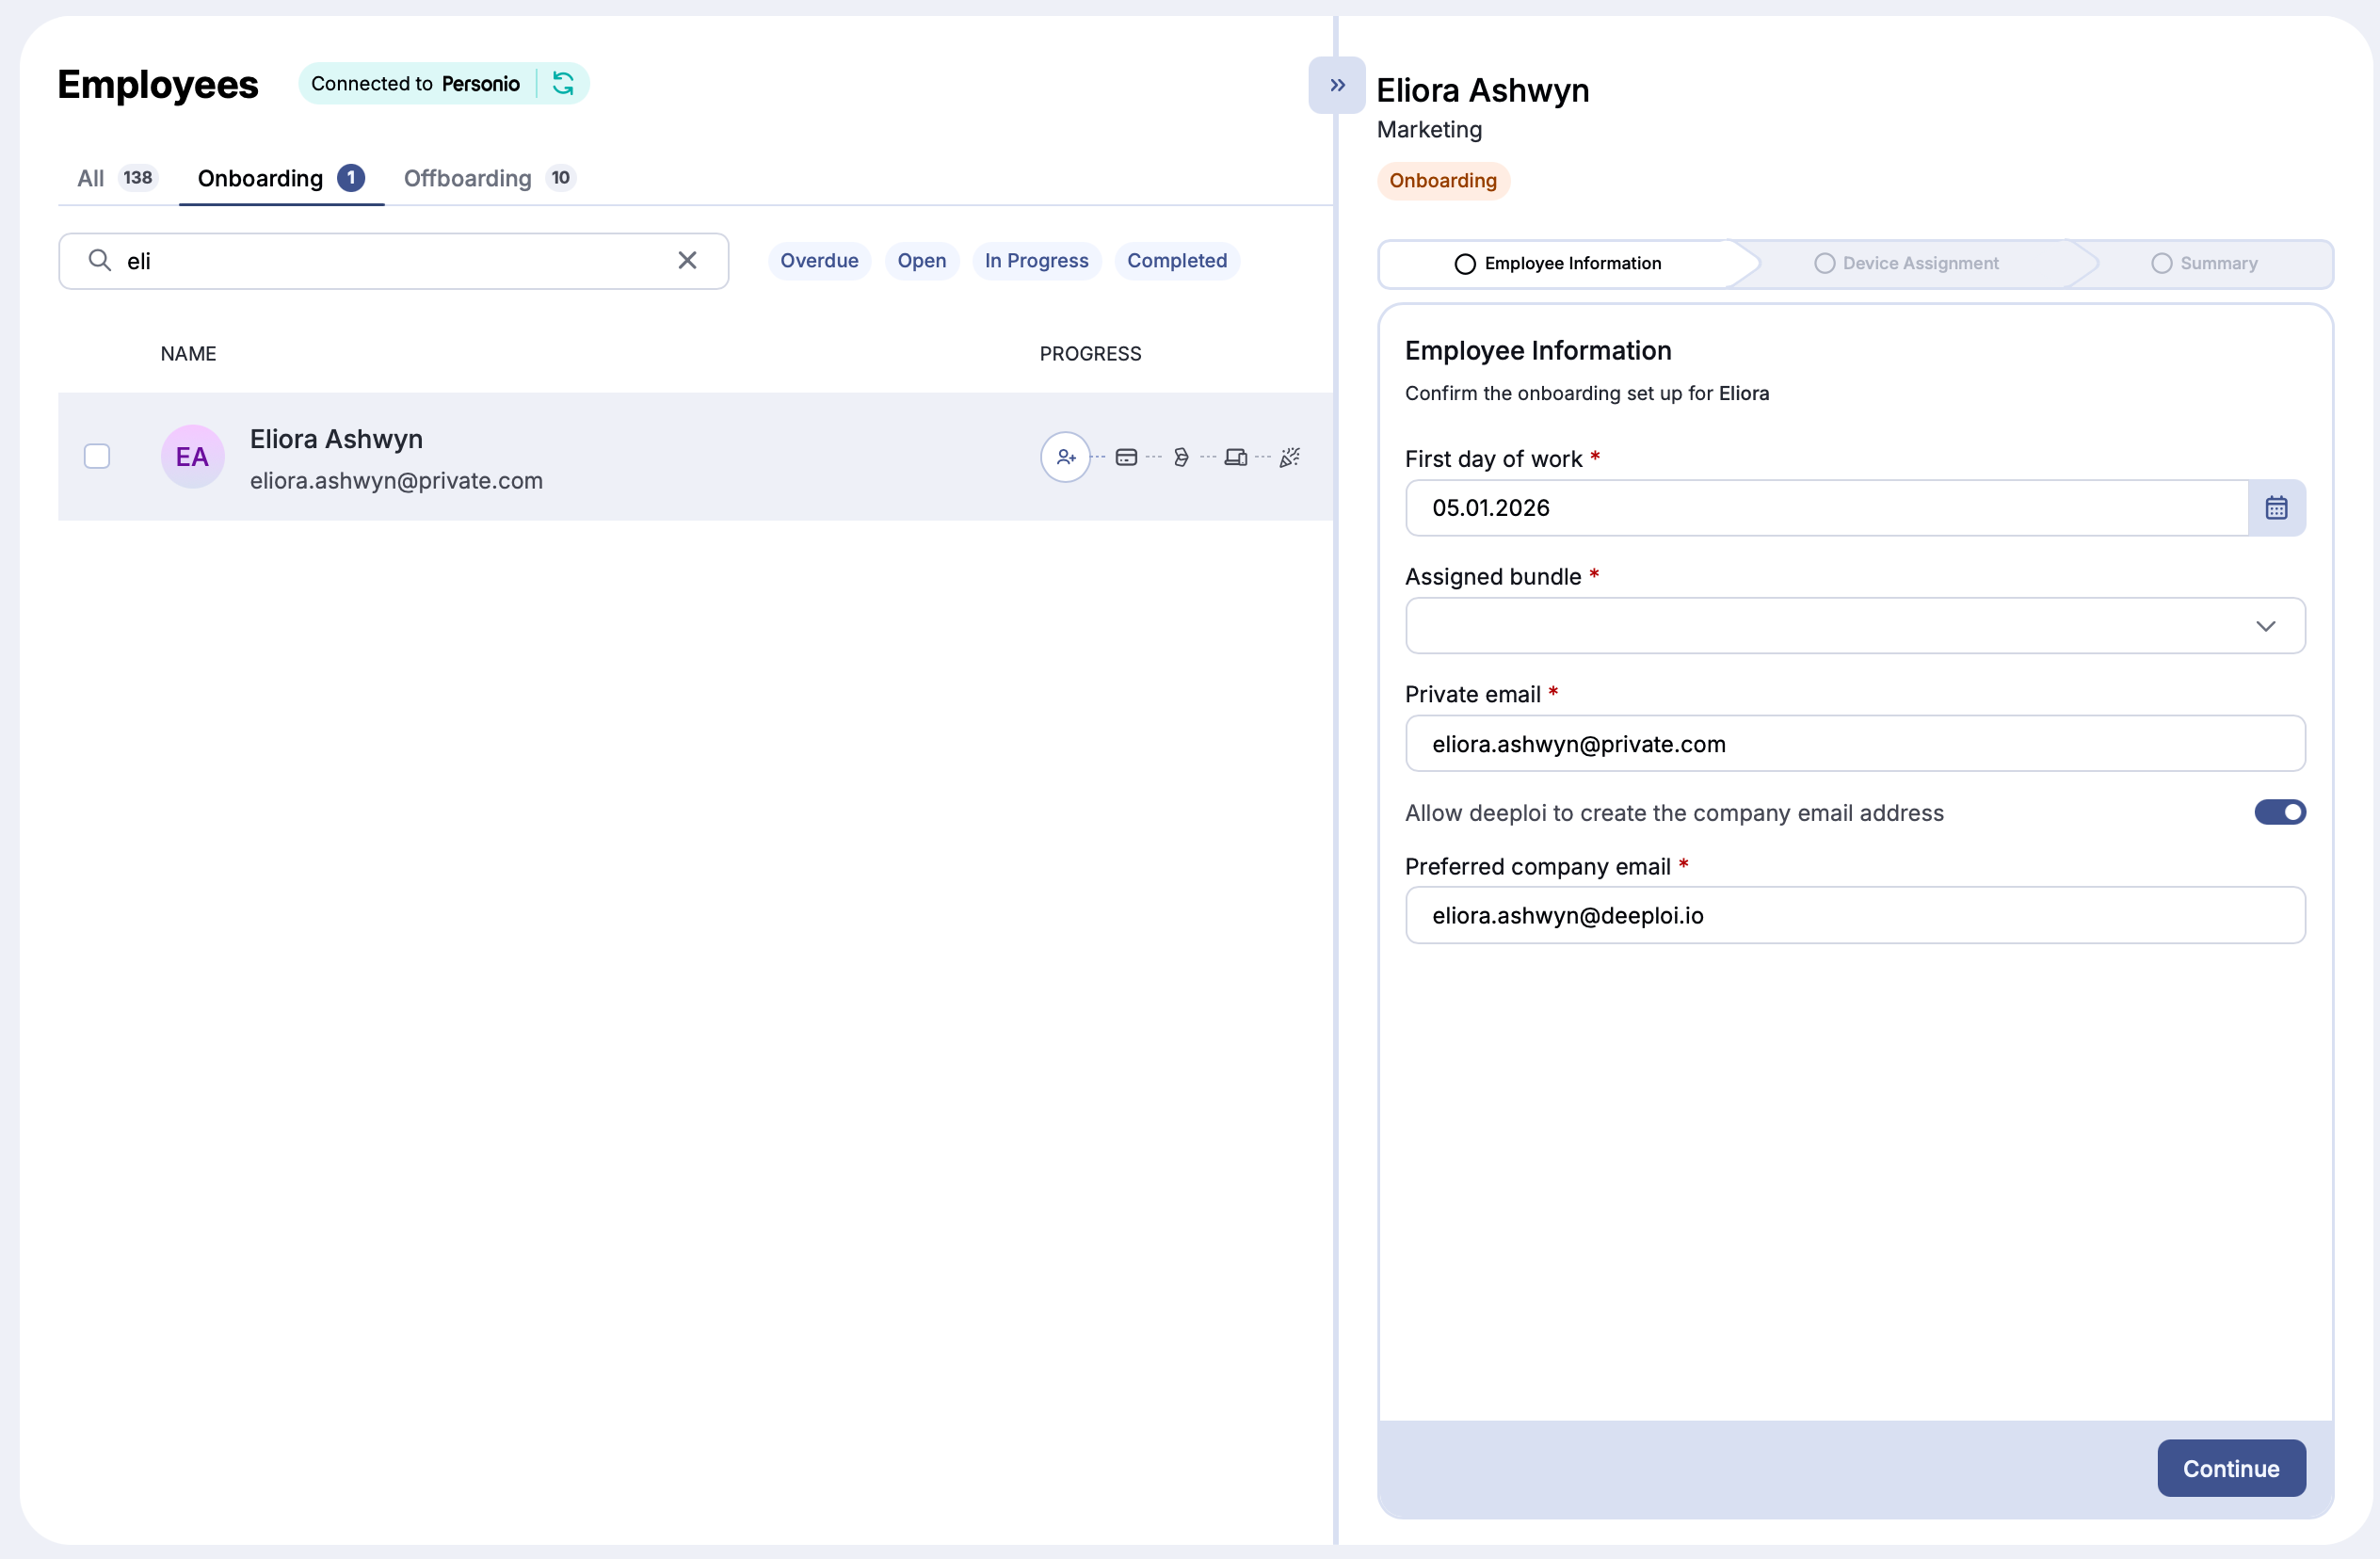This screenshot has width=2380, height=1559.
Task: Switch to the All employees tab
Action: [x=91, y=178]
